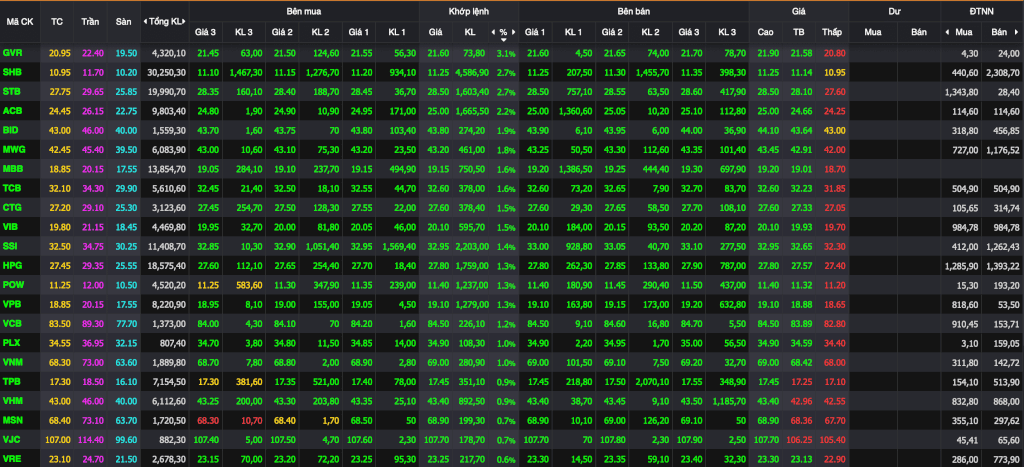Screen dimensions: 1024x467
Task: Sort by the Sàn column header
Action: click(x=123, y=22)
